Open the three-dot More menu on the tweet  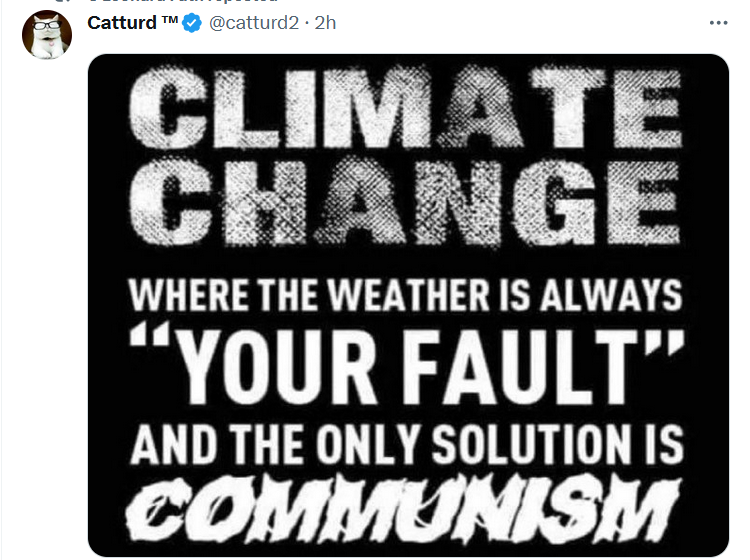click(x=718, y=23)
